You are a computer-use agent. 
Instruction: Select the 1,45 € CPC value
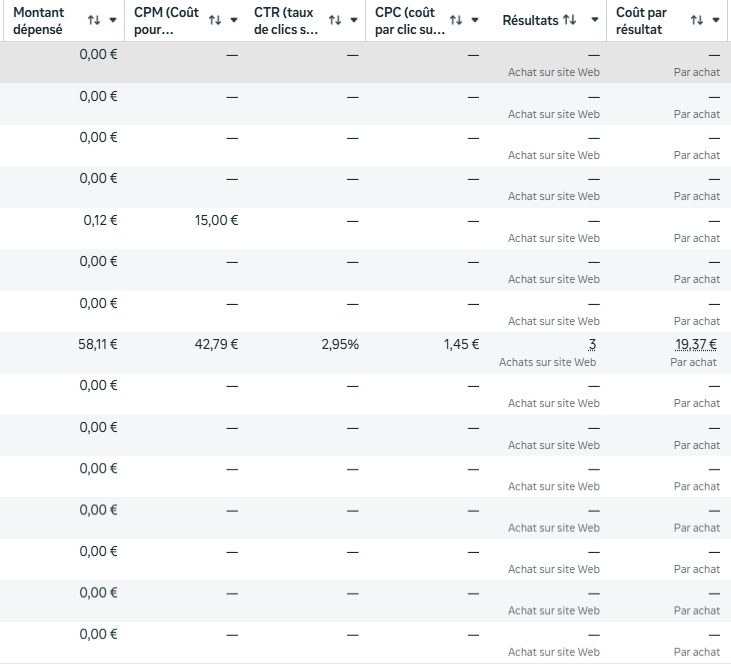click(461, 344)
